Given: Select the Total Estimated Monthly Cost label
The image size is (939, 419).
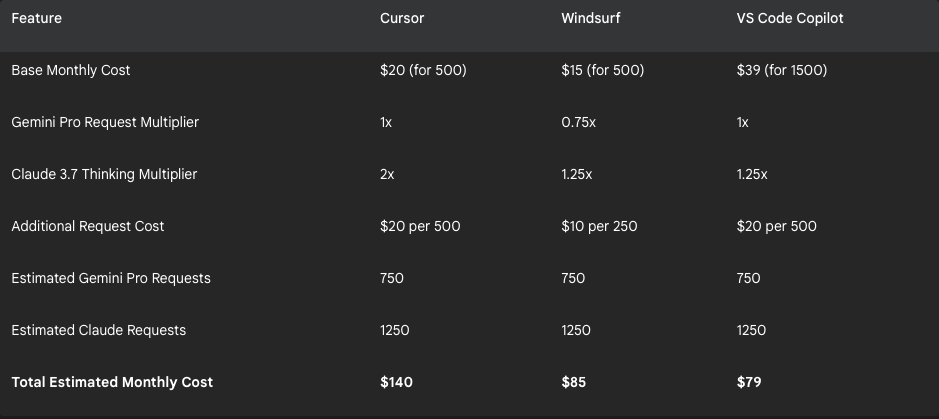Looking at the screenshot, I should 112,382.
